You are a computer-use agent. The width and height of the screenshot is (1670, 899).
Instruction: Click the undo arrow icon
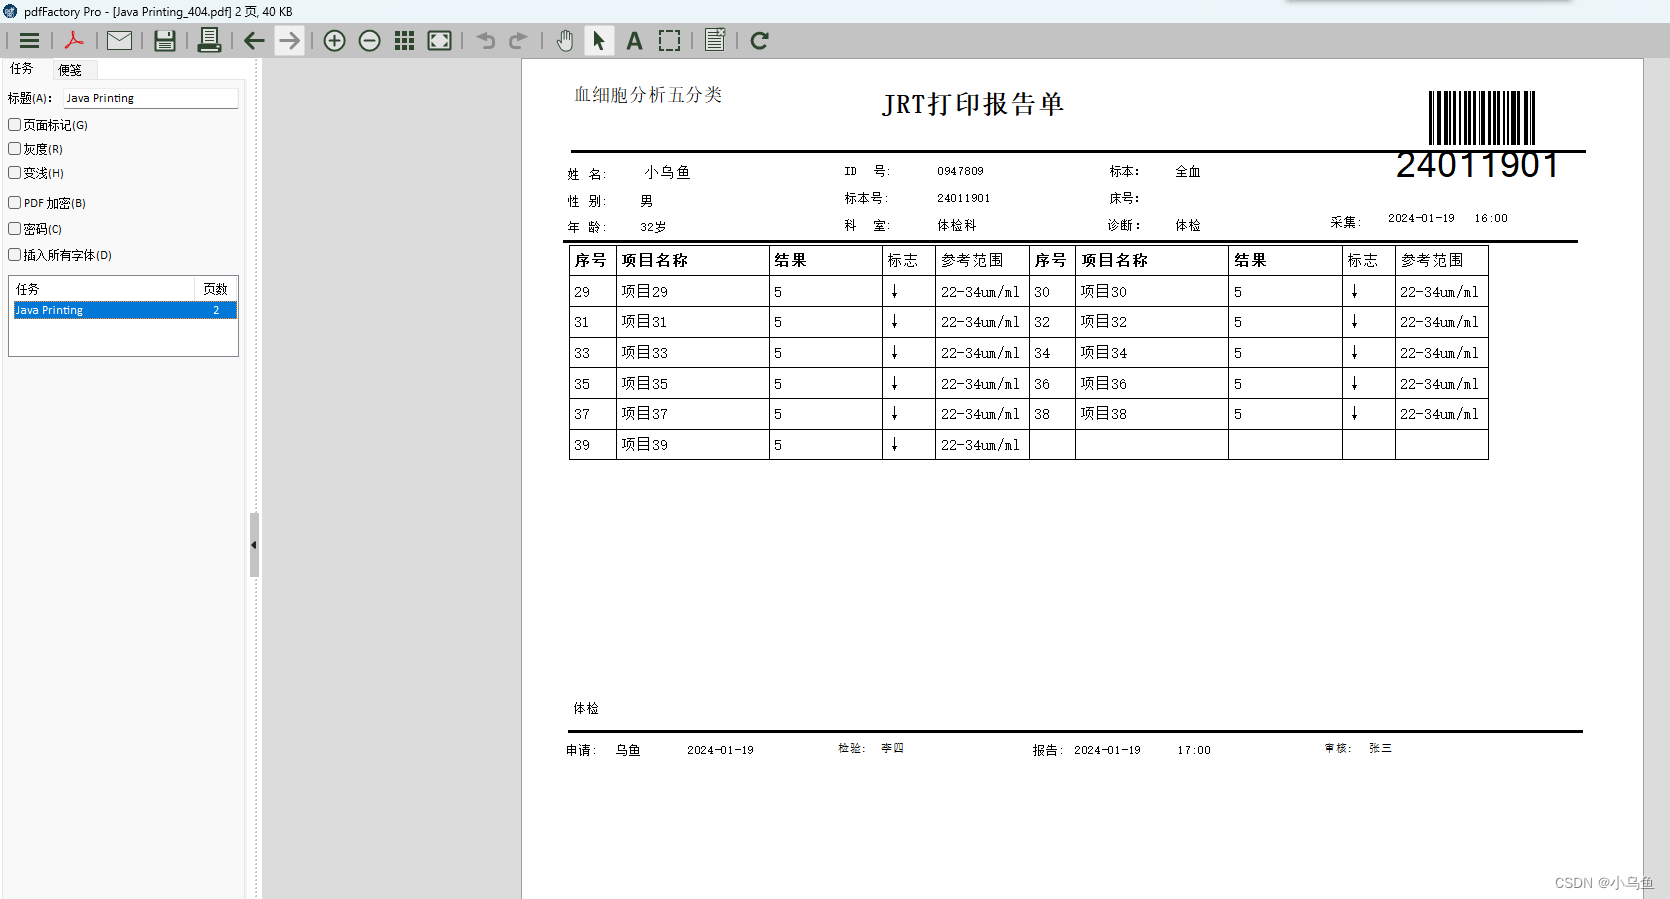click(485, 41)
